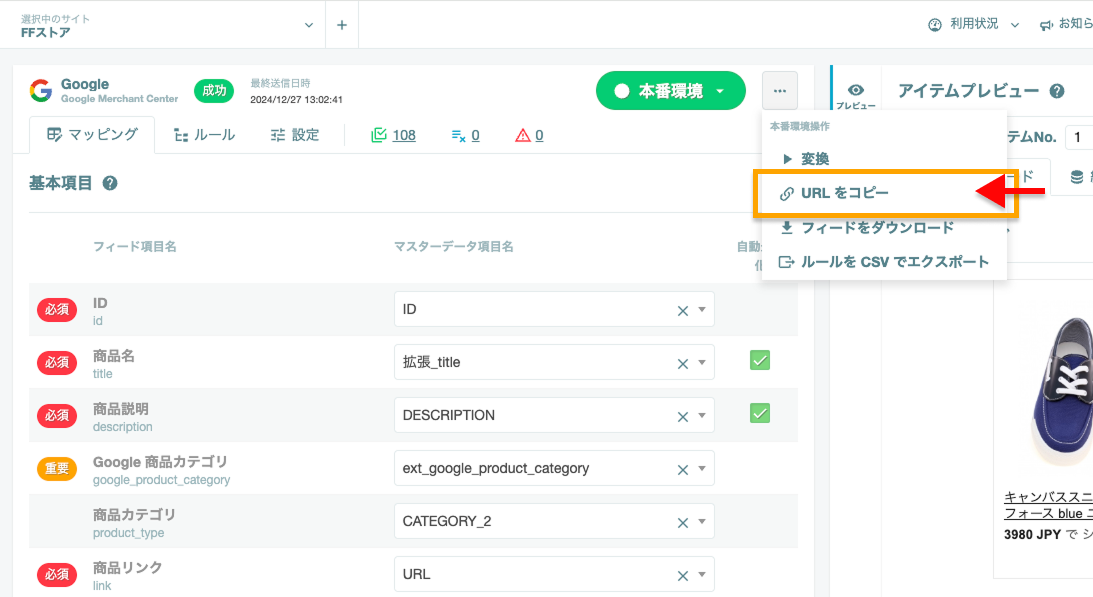Screen dimensions: 1093x597
Task: Clear the URL field selection
Action: pos(682,575)
